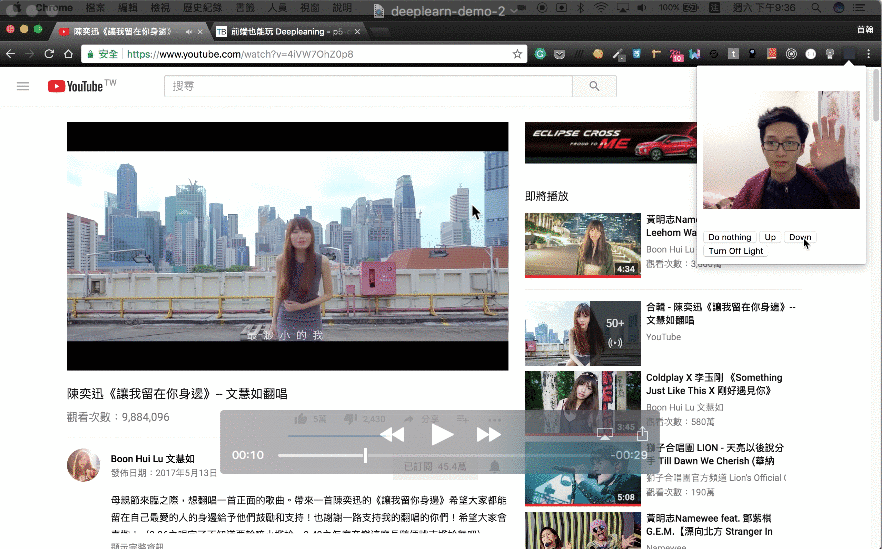882x549 pixels.
Task: Click the "Turn Off Light" button
Action: click(x=735, y=251)
